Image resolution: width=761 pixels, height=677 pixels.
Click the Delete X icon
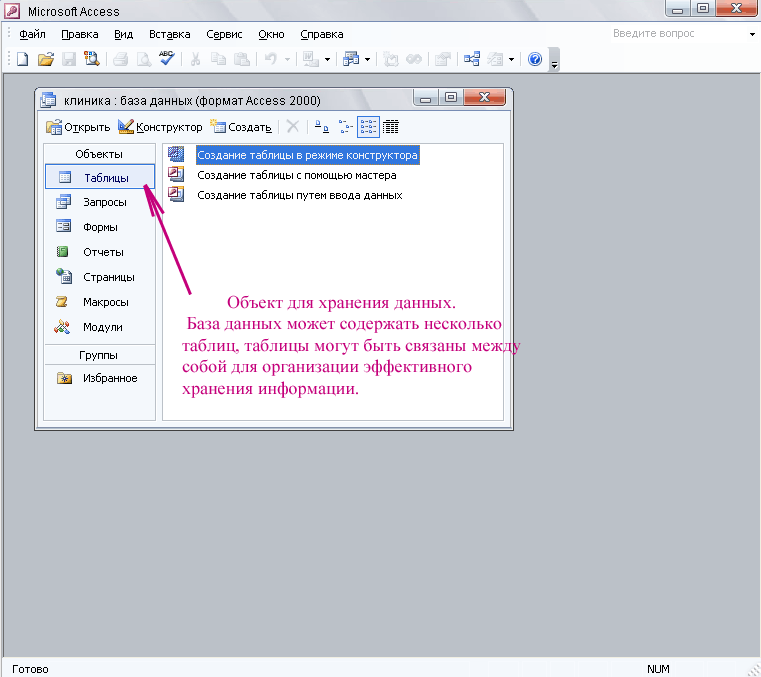pyautogui.click(x=293, y=127)
